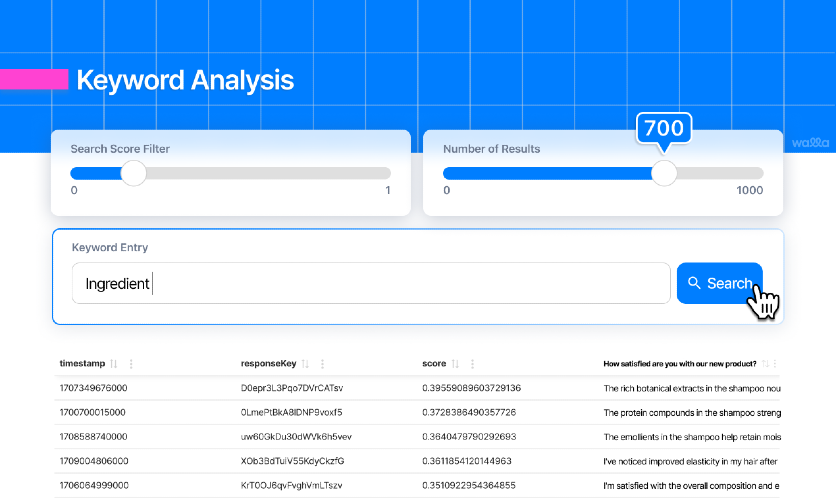Click response about protein compounds

coord(692,413)
